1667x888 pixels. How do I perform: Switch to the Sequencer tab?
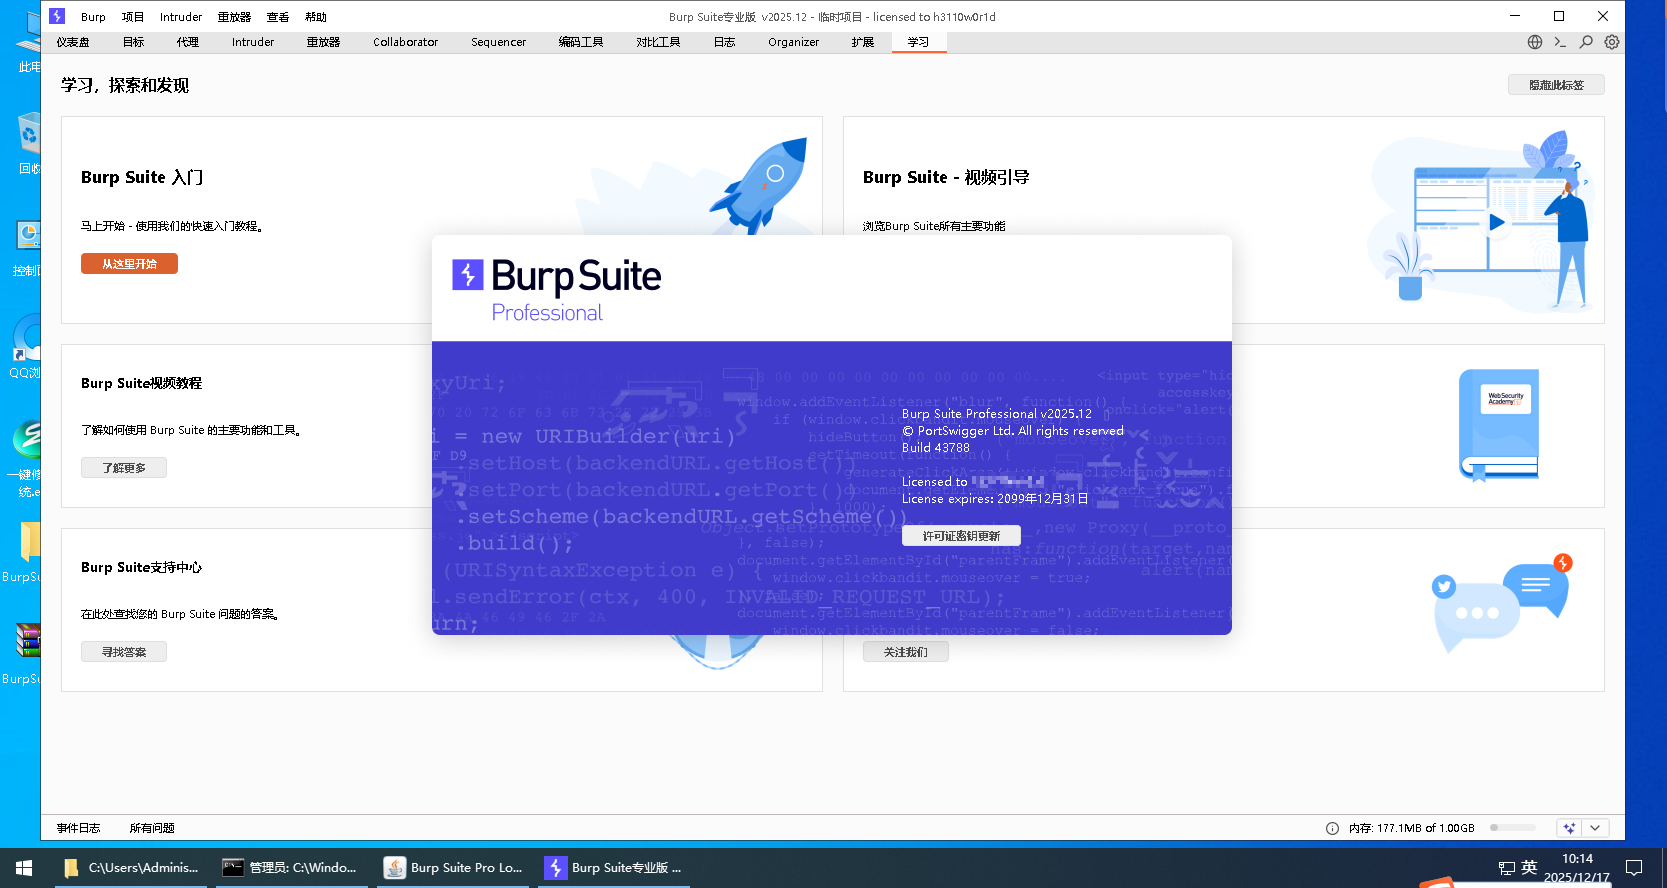(x=498, y=42)
